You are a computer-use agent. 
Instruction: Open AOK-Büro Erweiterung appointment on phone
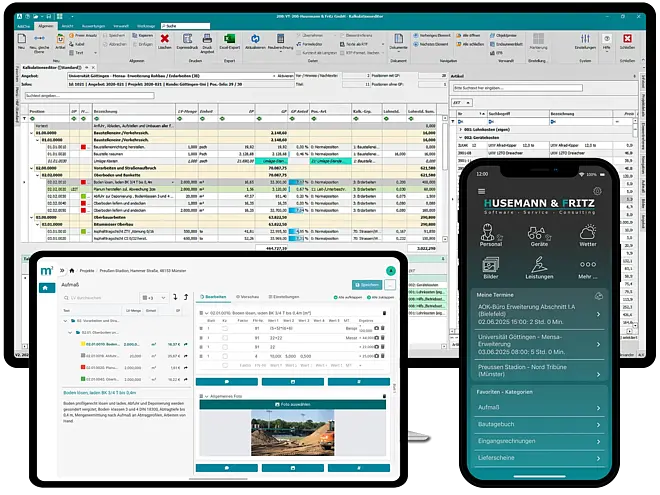[540, 314]
